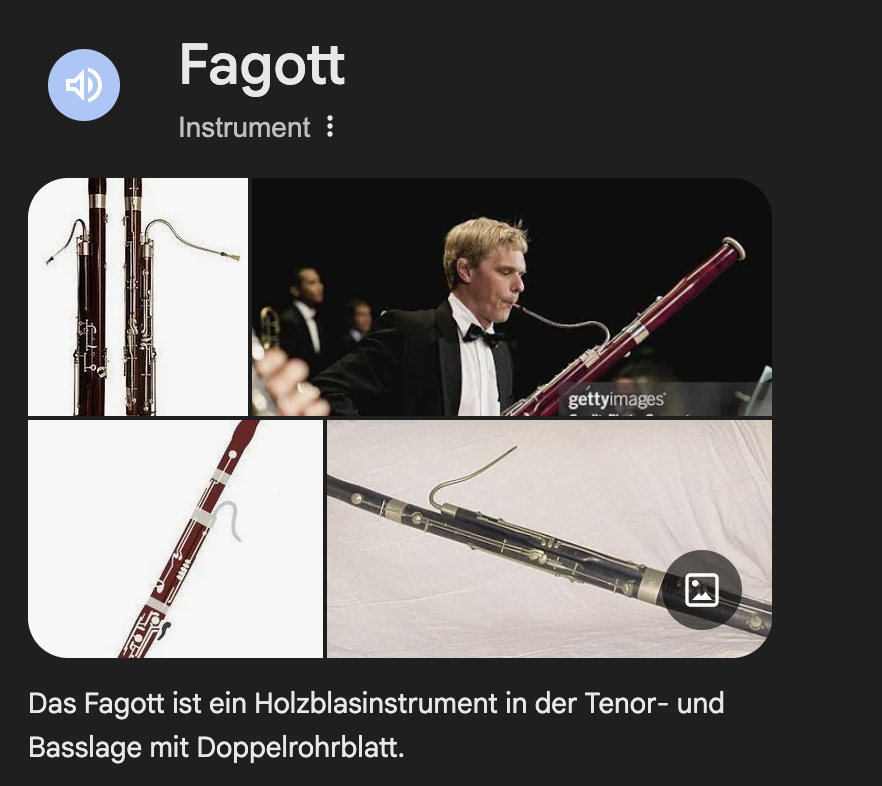This screenshot has height=786, width=882.
Task: Click the bassoon bell in the concert photo
Action: pyautogui.click(x=734, y=248)
